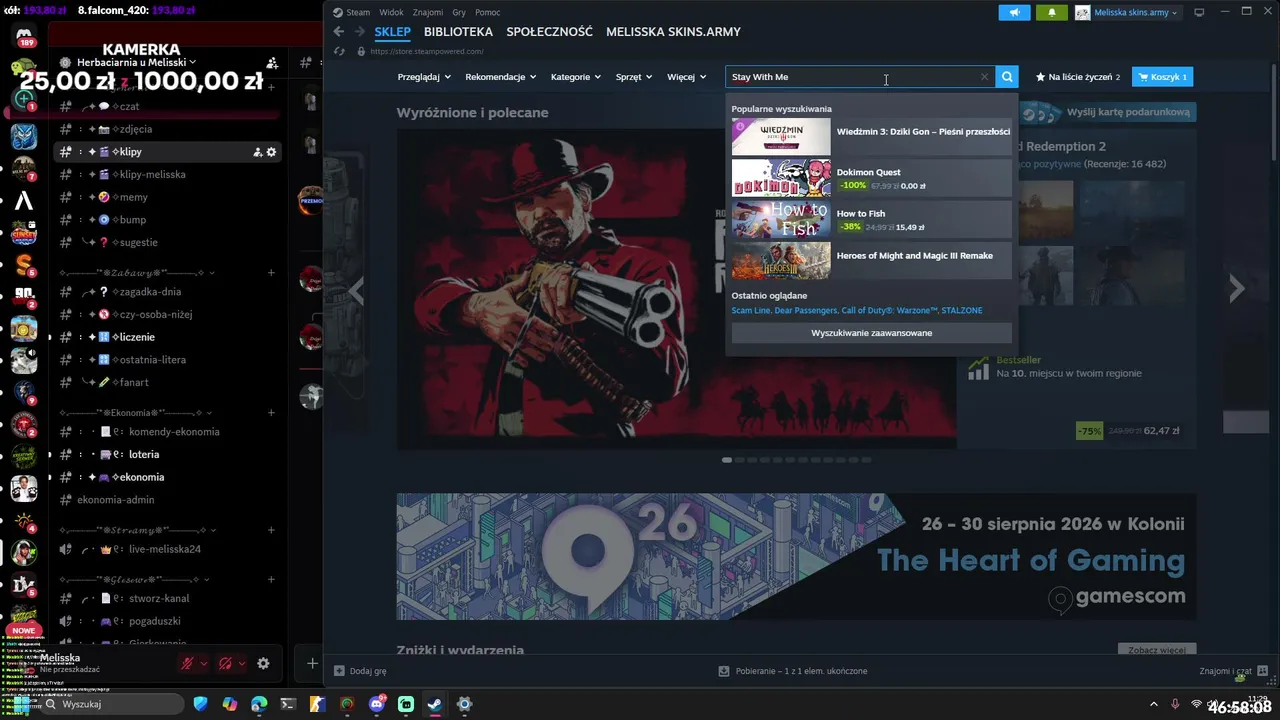Select Wiedźmin 3 Dziki Gon suggestion
1280x720 pixels.
click(872, 137)
